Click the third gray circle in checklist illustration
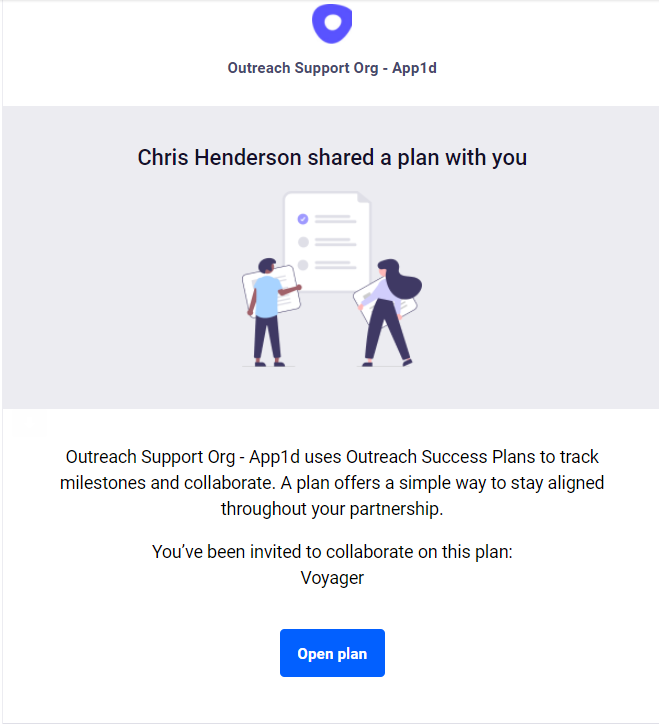This screenshot has width=659, height=724. pos(303,265)
